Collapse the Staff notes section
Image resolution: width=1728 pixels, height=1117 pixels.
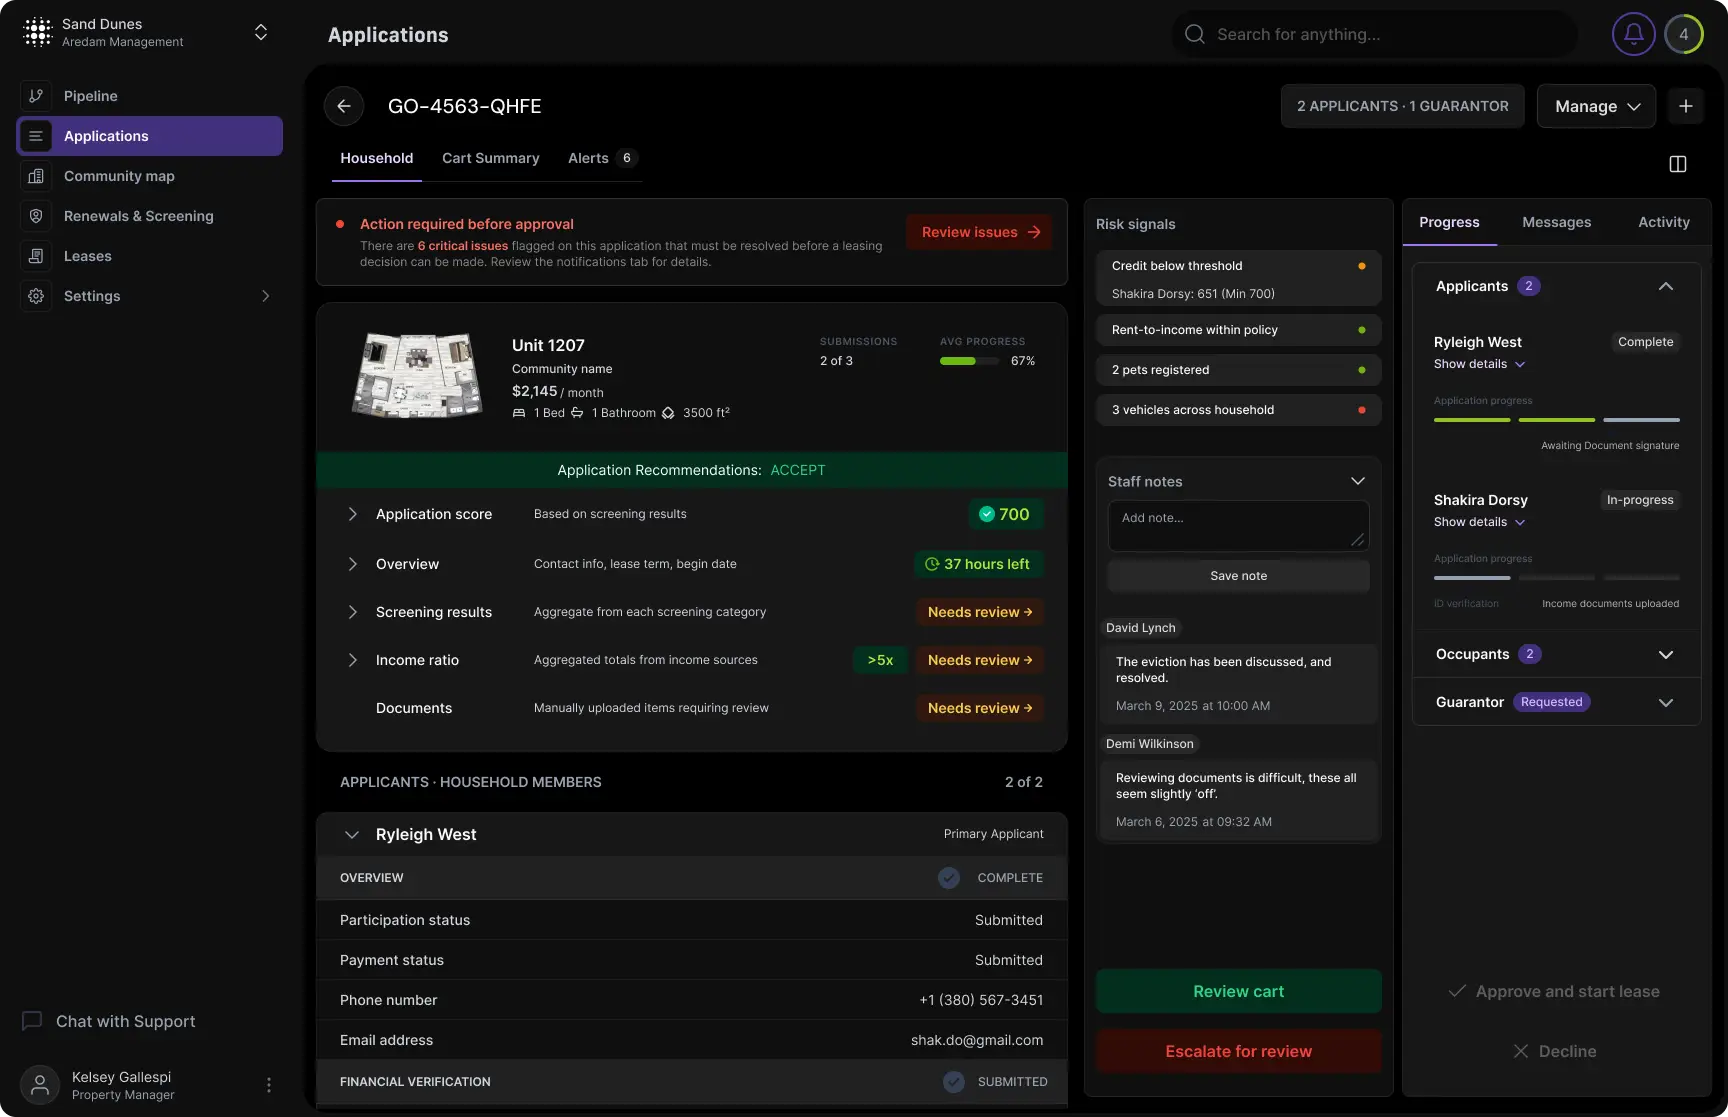tap(1358, 481)
